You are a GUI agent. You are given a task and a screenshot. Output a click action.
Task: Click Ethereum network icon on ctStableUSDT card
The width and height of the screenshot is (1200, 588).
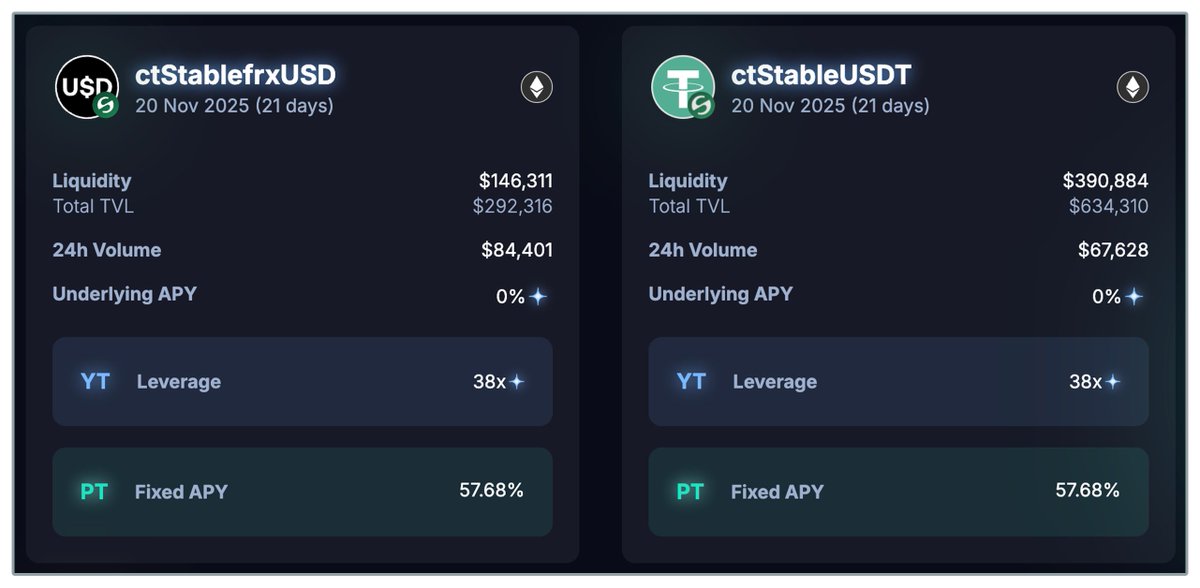(1133, 87)
